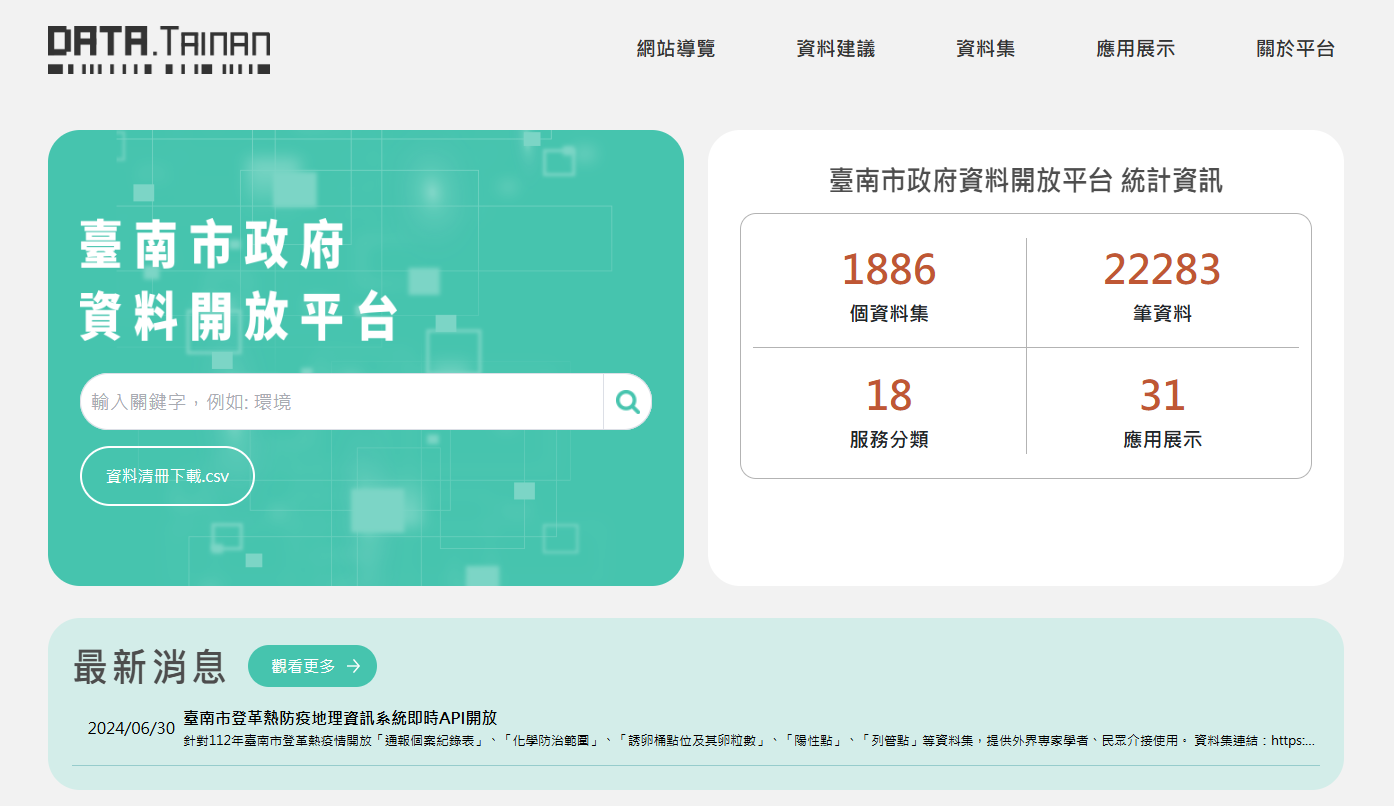Click the 統計資訊 panel title
The width and height of the screenshot is (1394, 806).
[1025, 181]
